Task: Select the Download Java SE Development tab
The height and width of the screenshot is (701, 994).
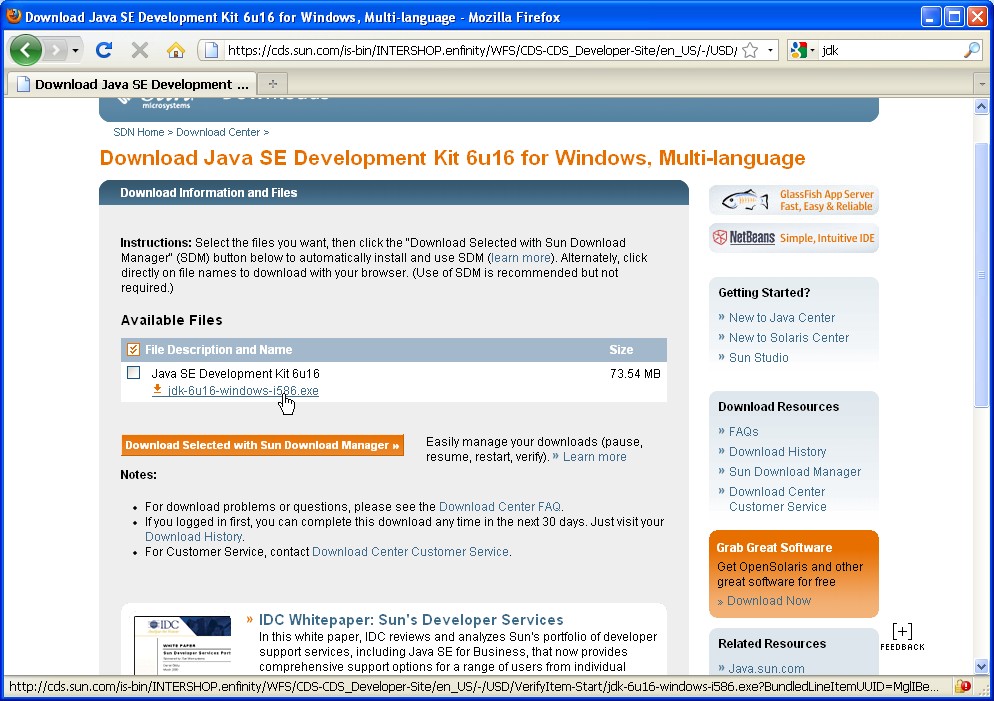Action: click(x=130, y=84)
